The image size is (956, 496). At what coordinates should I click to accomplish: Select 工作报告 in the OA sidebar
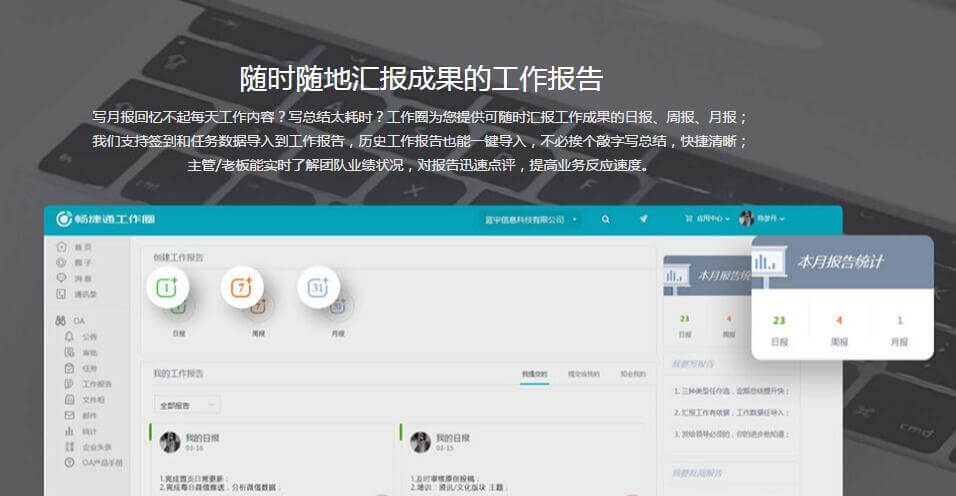click(x=95, y=383)
